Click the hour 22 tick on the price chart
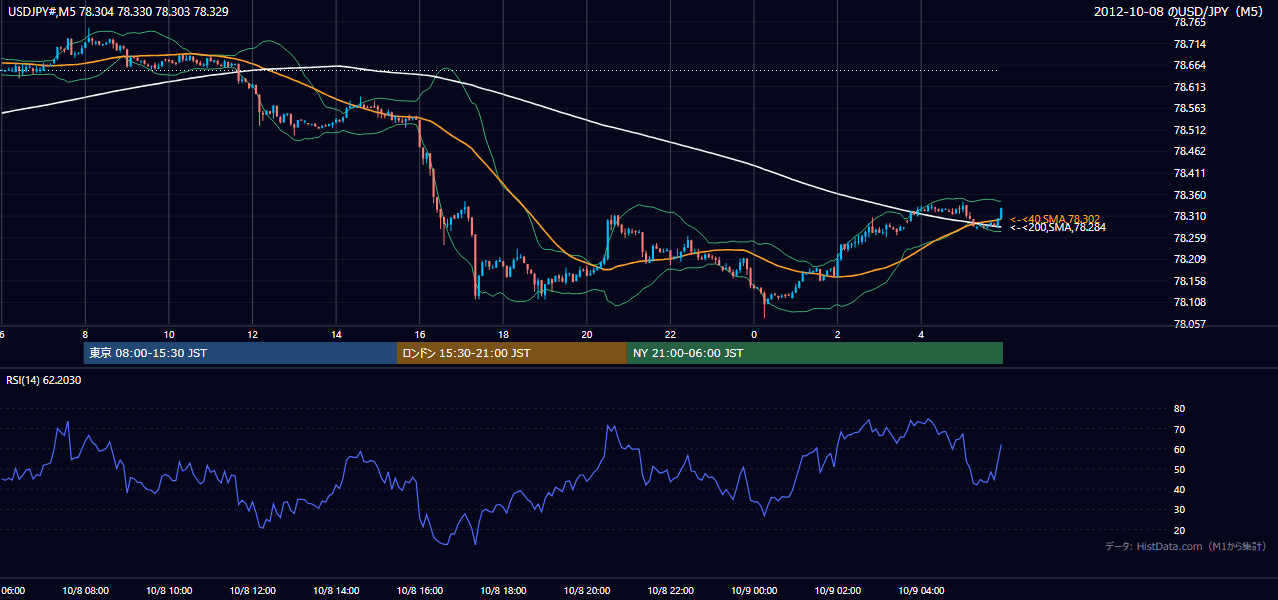Image resolution: width=1278 pixels, height=600 pixels. click(671, 335)
